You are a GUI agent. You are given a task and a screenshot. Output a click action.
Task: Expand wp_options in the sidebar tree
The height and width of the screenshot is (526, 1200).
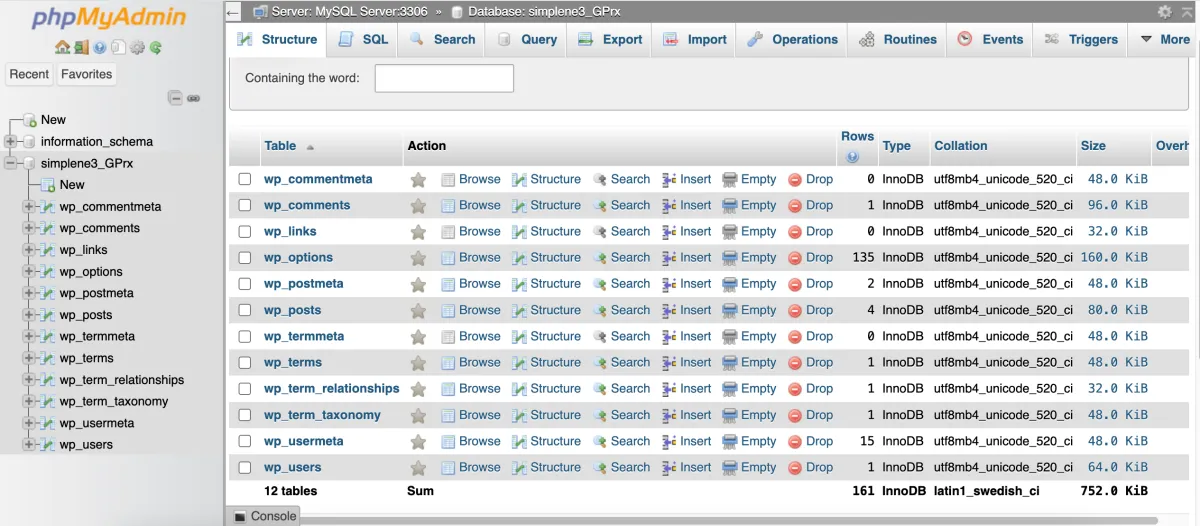[29, 272]
